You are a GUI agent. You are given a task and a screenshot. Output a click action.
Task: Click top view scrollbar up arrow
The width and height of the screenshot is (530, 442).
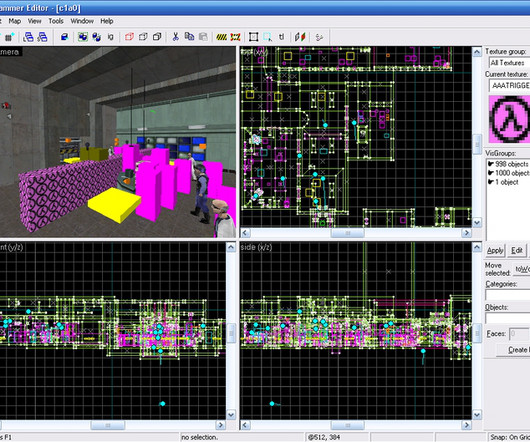tap(477, 52)
